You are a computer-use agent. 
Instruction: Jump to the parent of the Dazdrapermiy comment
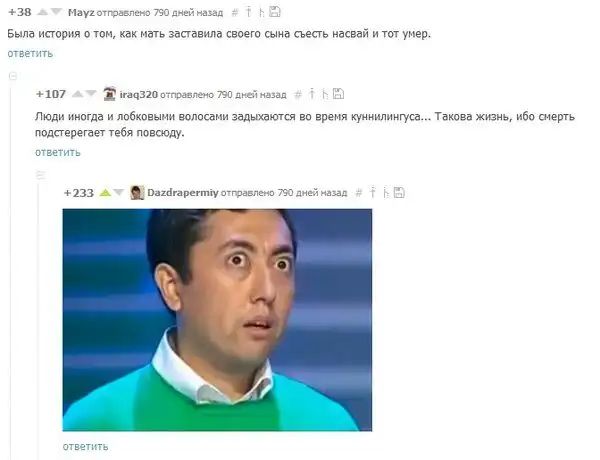pyautogui.click(x=372, y=192)
